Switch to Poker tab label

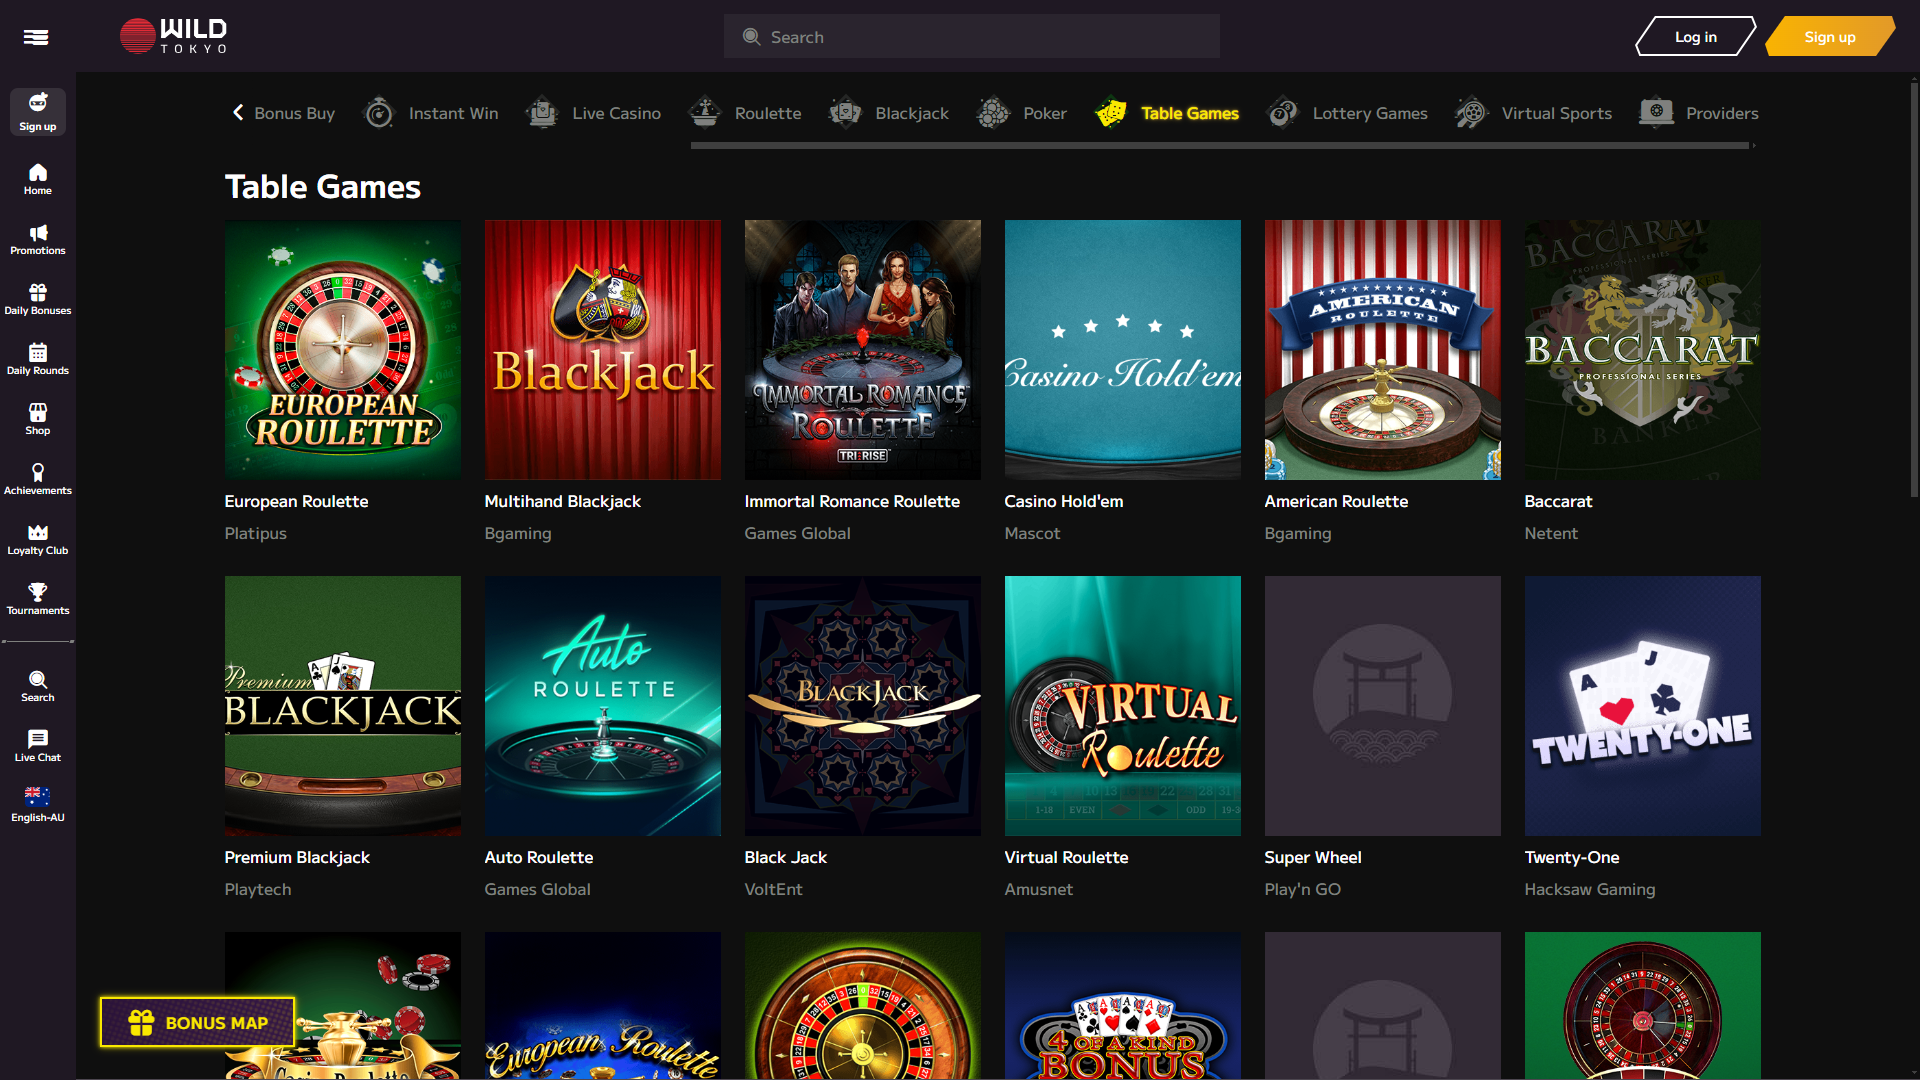[1045, 113]
